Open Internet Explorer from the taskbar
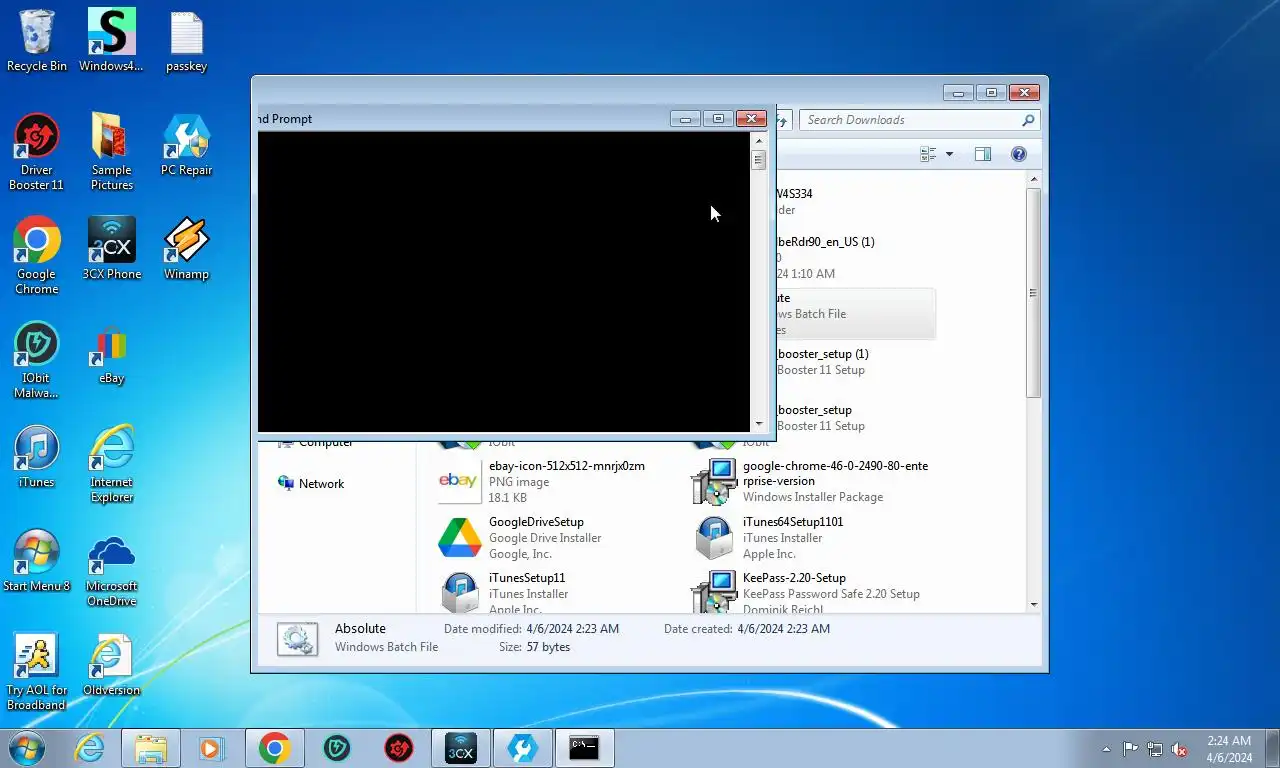Viewport: 1280px width, 768px height. pyautogui.click(x=90, y=748)
